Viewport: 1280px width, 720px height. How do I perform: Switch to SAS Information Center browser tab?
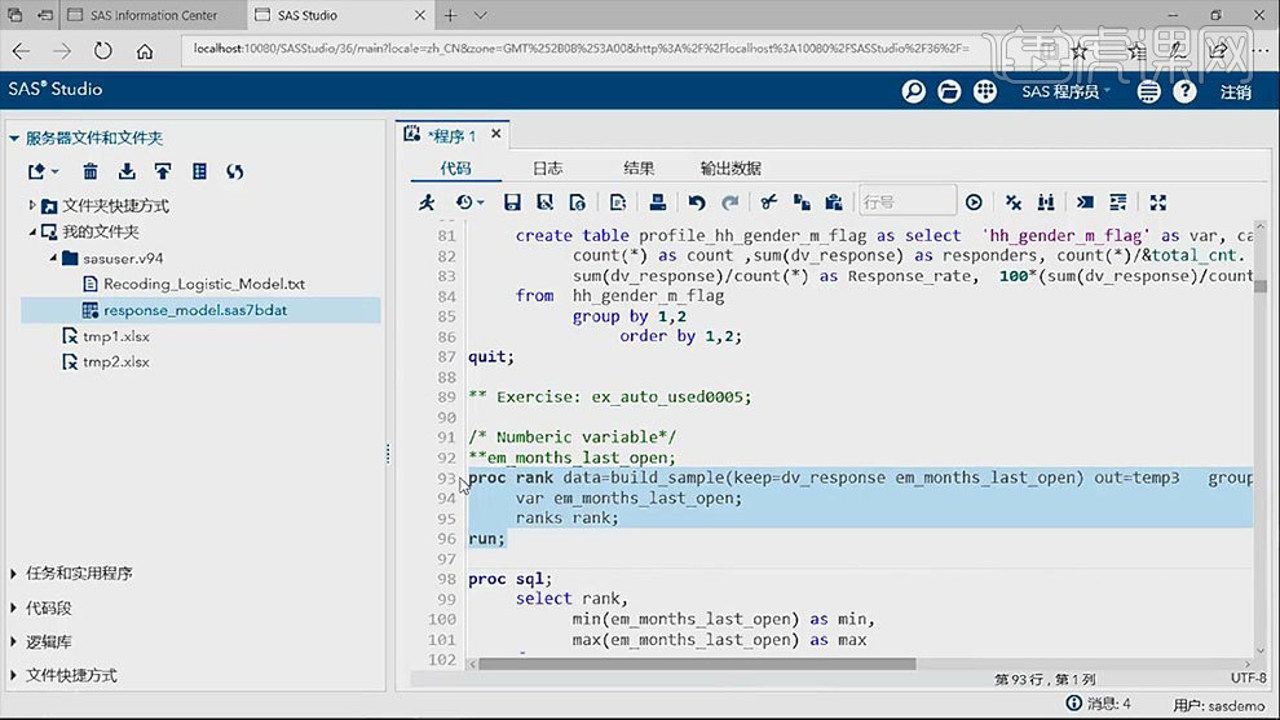(152, 16)
